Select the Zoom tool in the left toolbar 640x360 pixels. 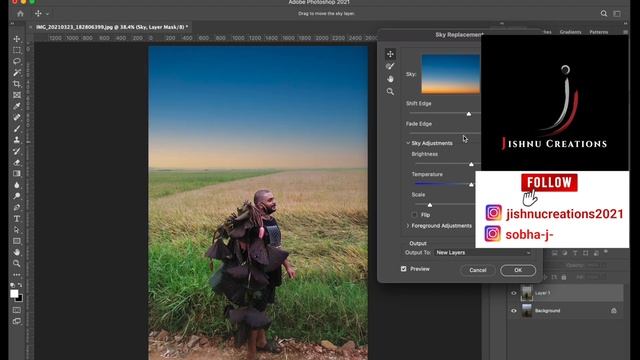pyautogui.click(x=17, y=263)
